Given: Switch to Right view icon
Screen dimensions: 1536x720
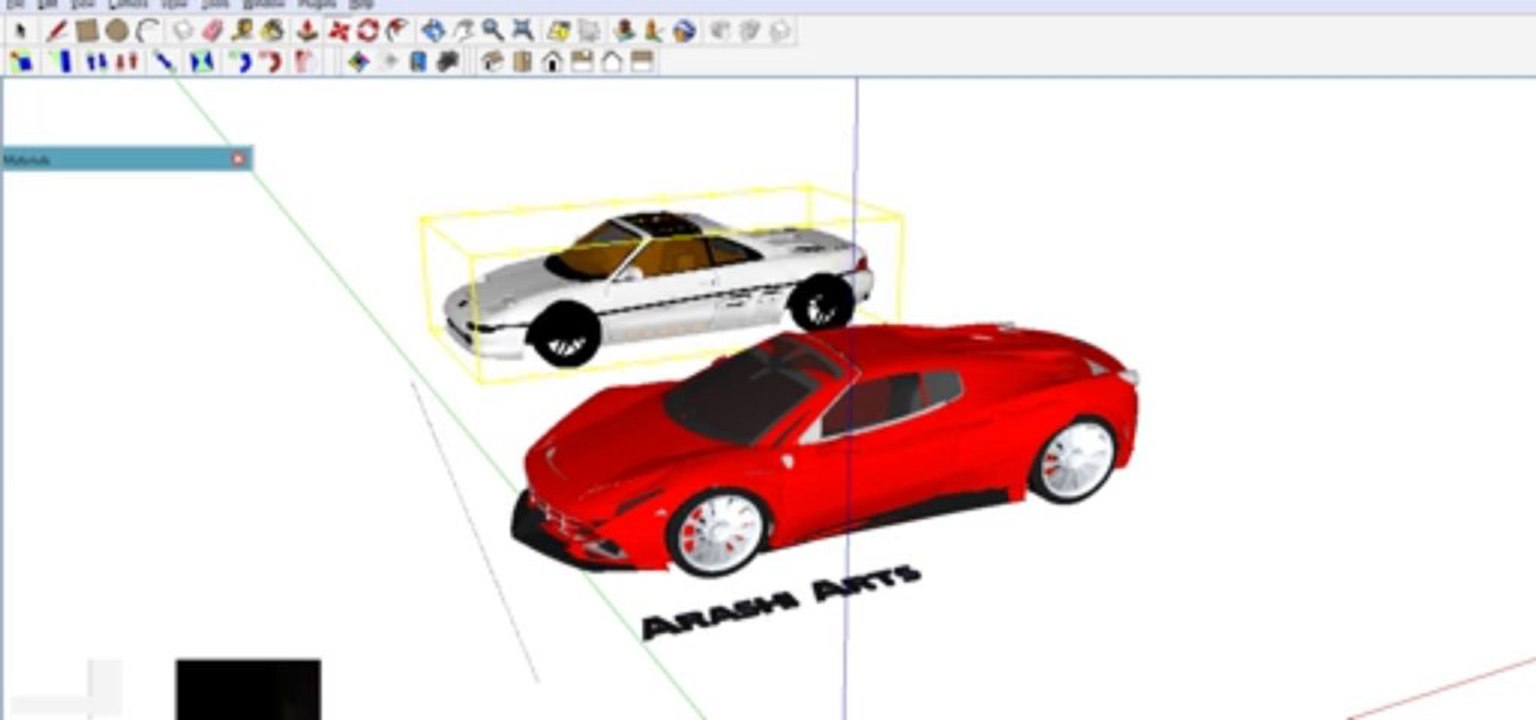Looking at the screenshot, I should tap(582, 62).
